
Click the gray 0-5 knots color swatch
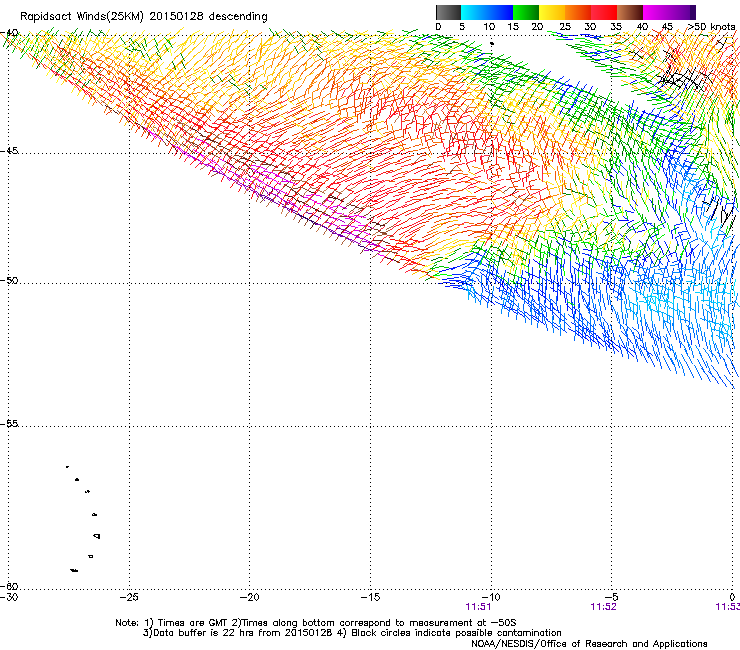(x=448, y=12)
